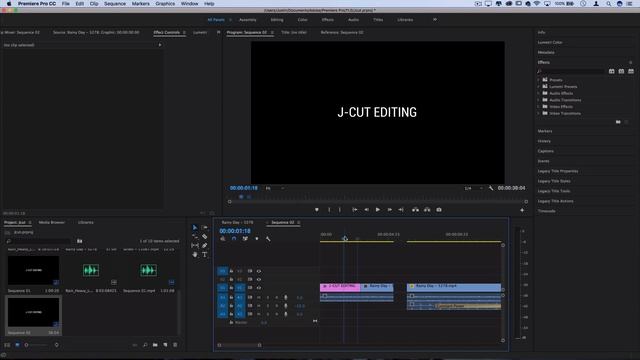Select the Track Select Forward tool
The width and height of the screenshot is (640, 360).
[x=204, y=227]
